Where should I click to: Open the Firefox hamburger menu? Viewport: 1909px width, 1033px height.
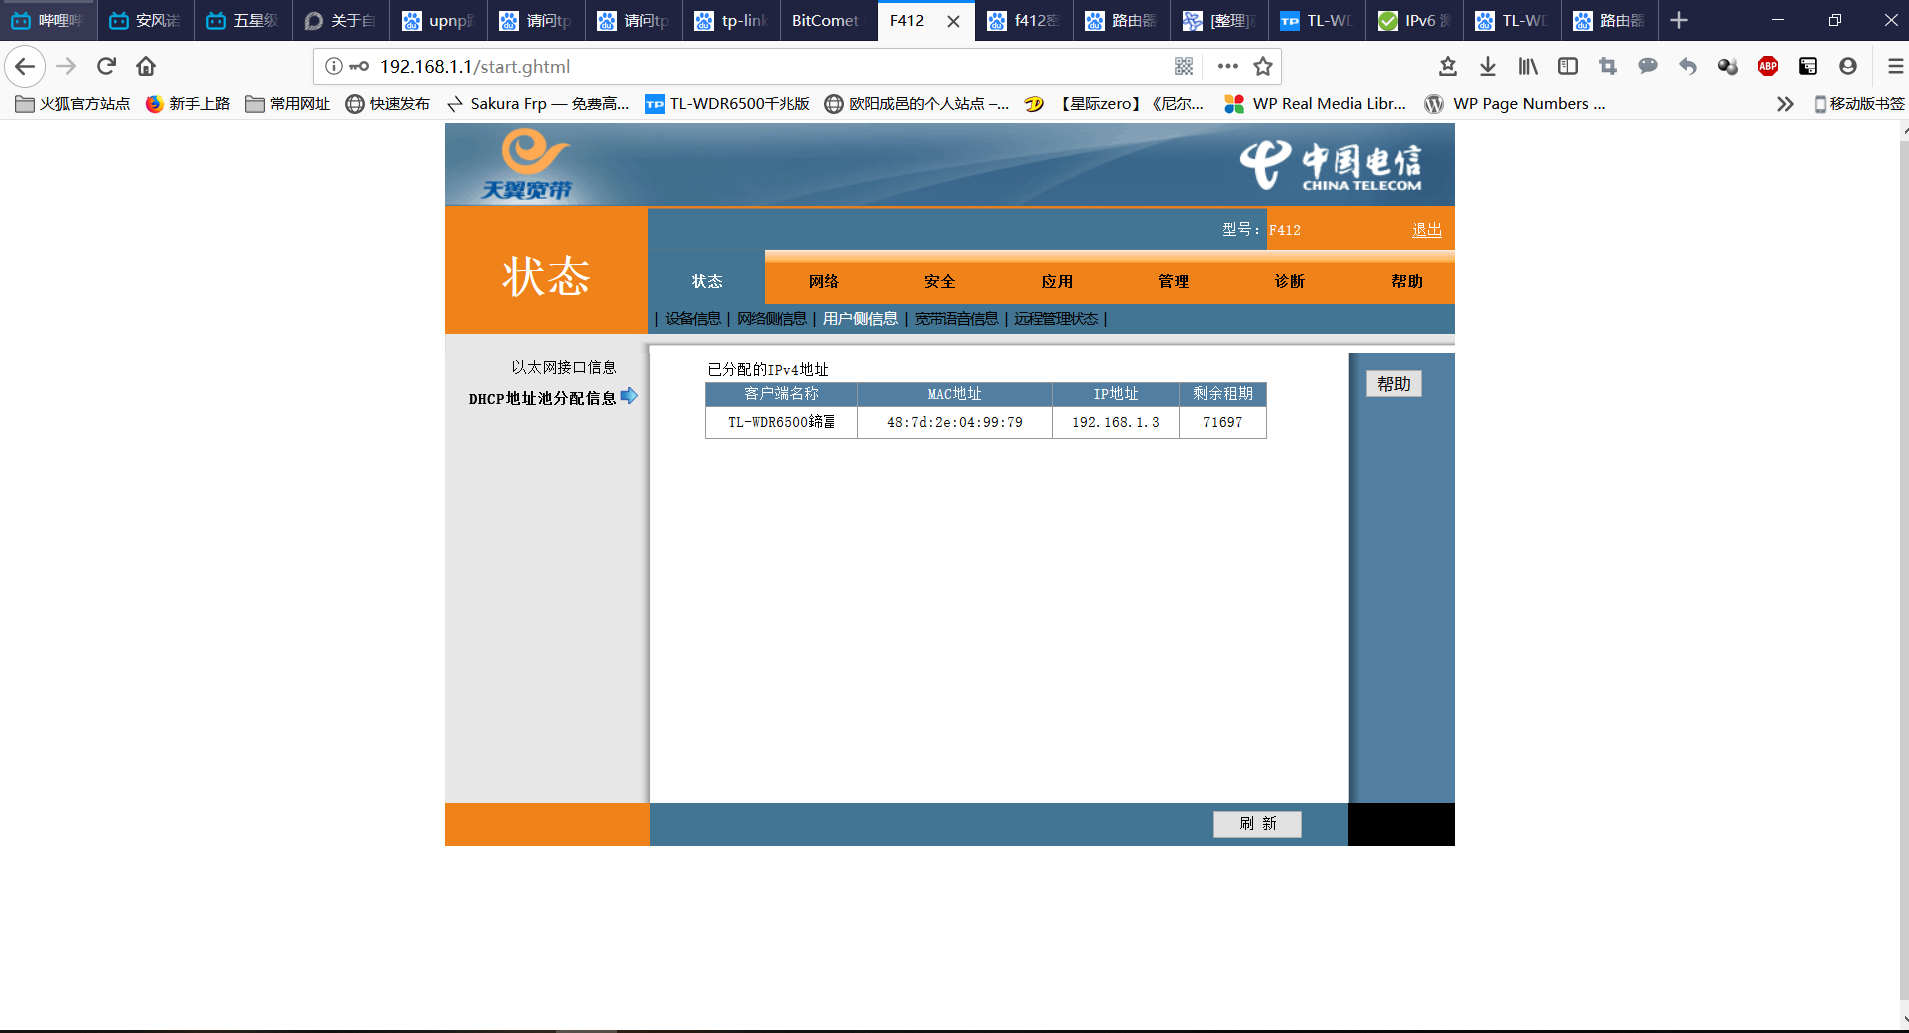click(x=1894, y=66)
